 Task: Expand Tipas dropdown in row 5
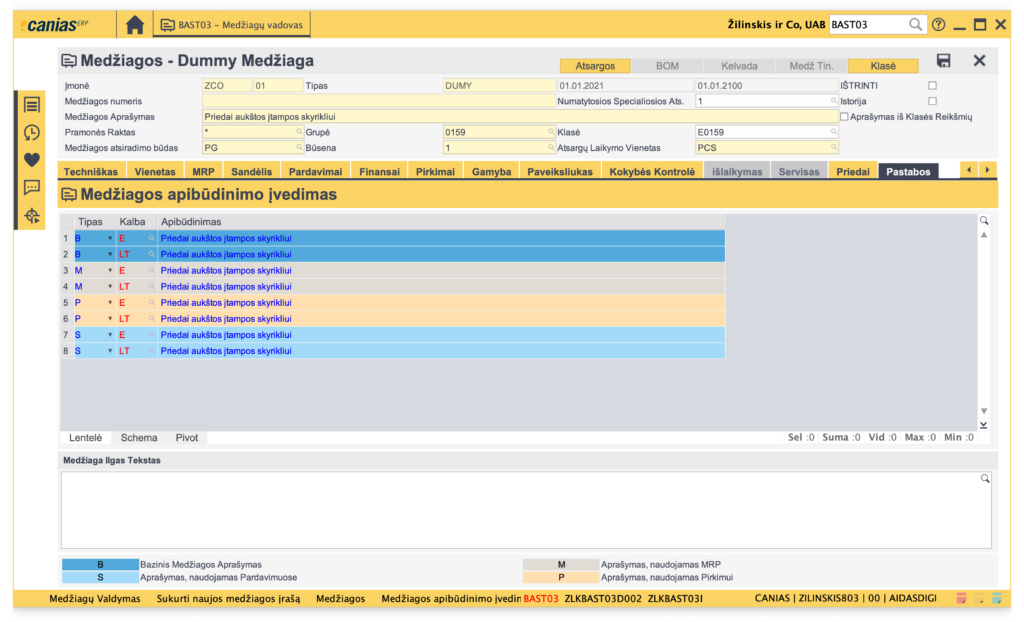[x=110, y=303]
